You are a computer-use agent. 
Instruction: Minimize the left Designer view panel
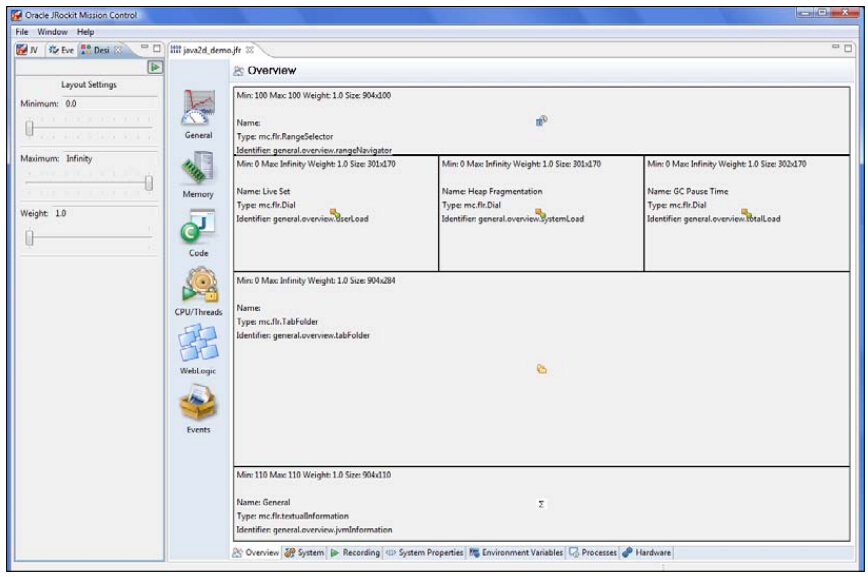coord(144,49)
